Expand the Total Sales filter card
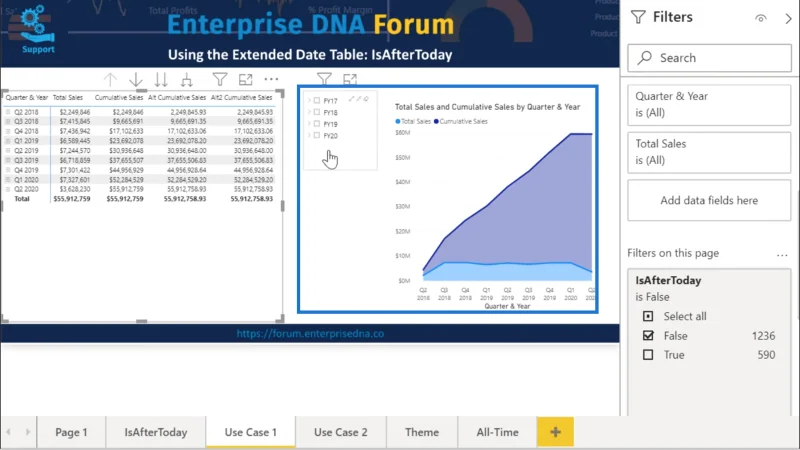This screenshot has height=450, width=800. [709, 152]
